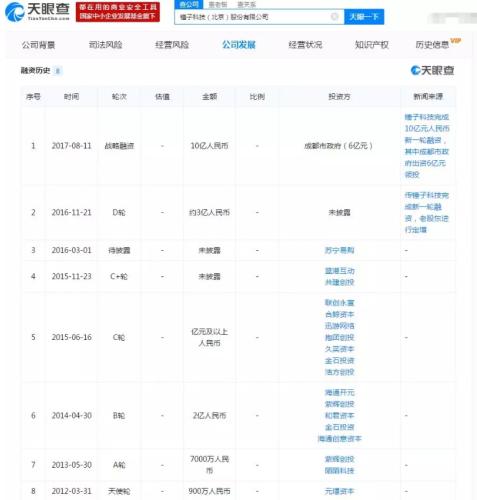
Task: Open the 和君资本 investor link
Action: (339, 416)
